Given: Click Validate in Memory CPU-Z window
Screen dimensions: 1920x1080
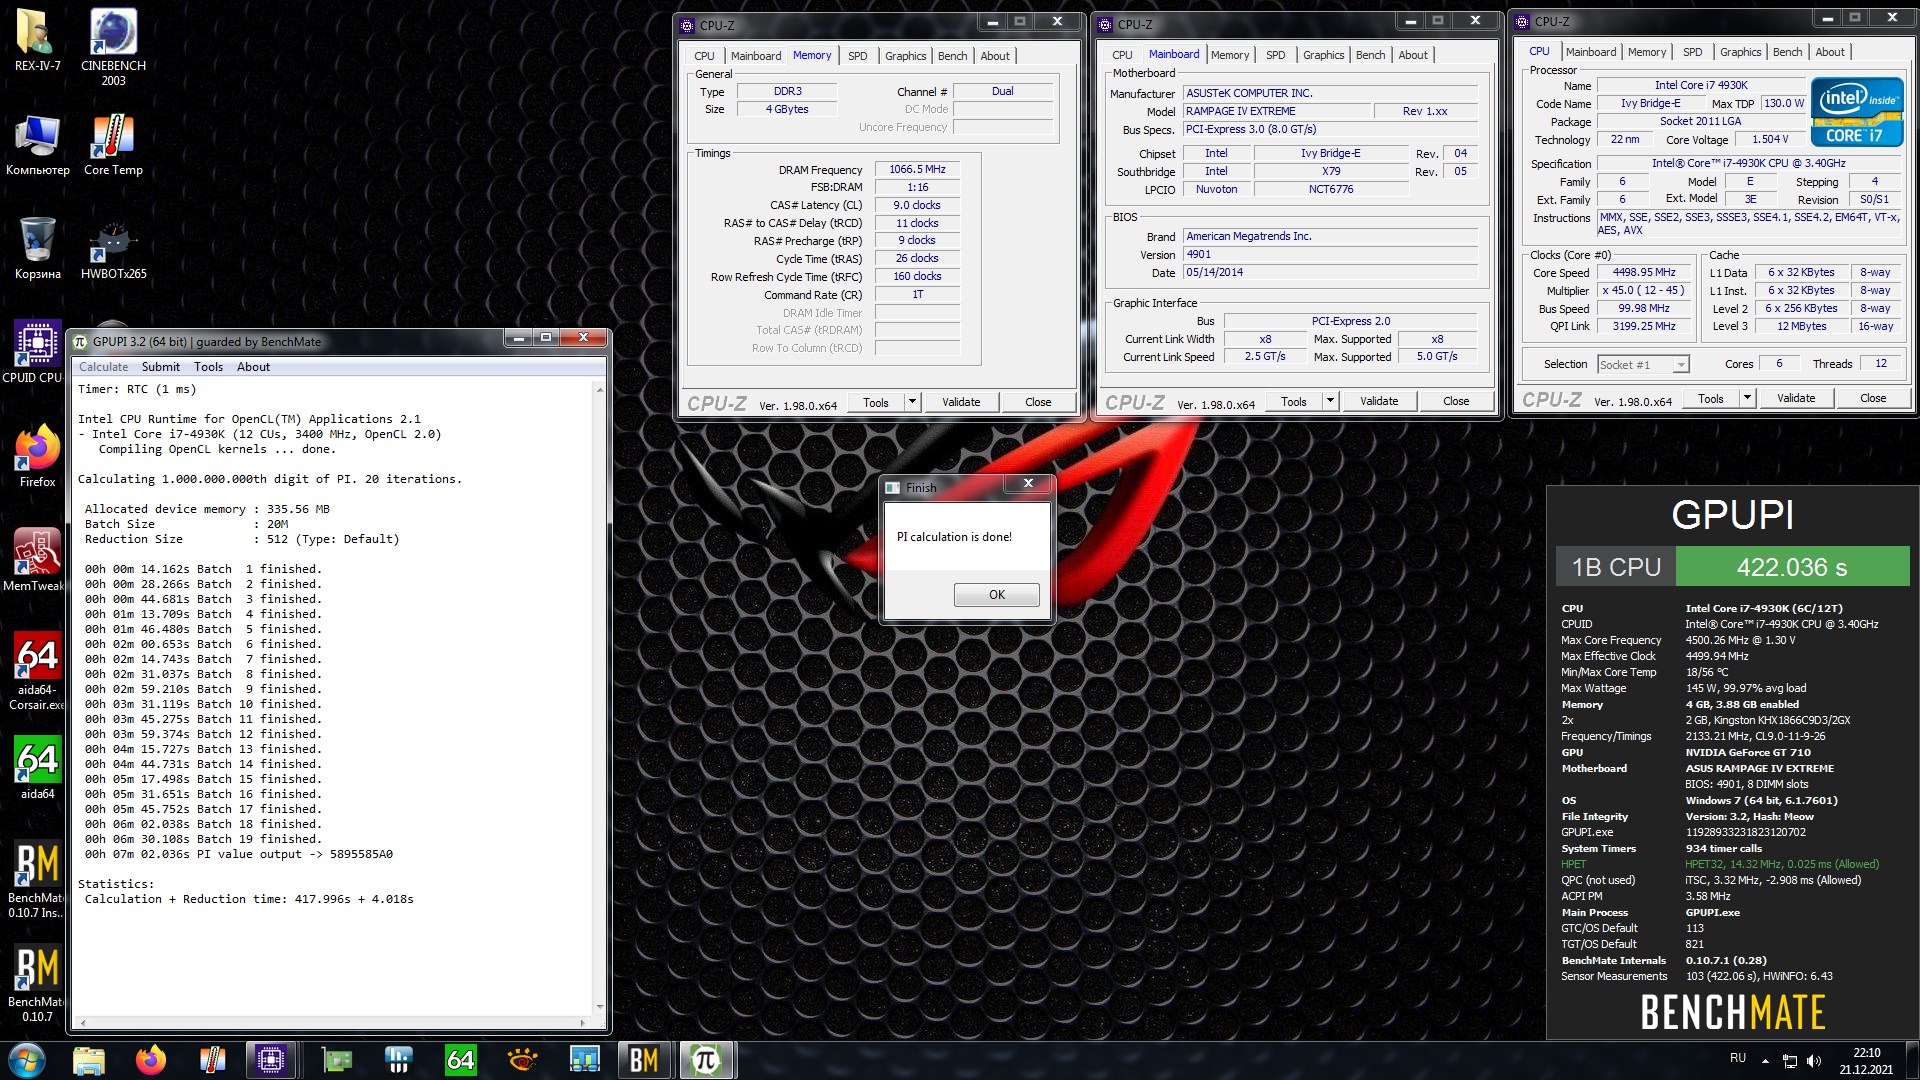Looking at the screenshot, I should [x=961, y=402].
